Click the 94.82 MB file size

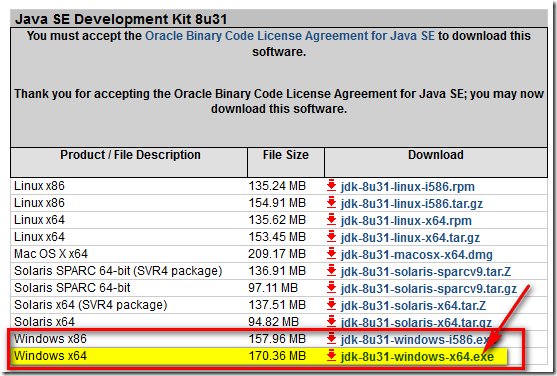point(274,322)
